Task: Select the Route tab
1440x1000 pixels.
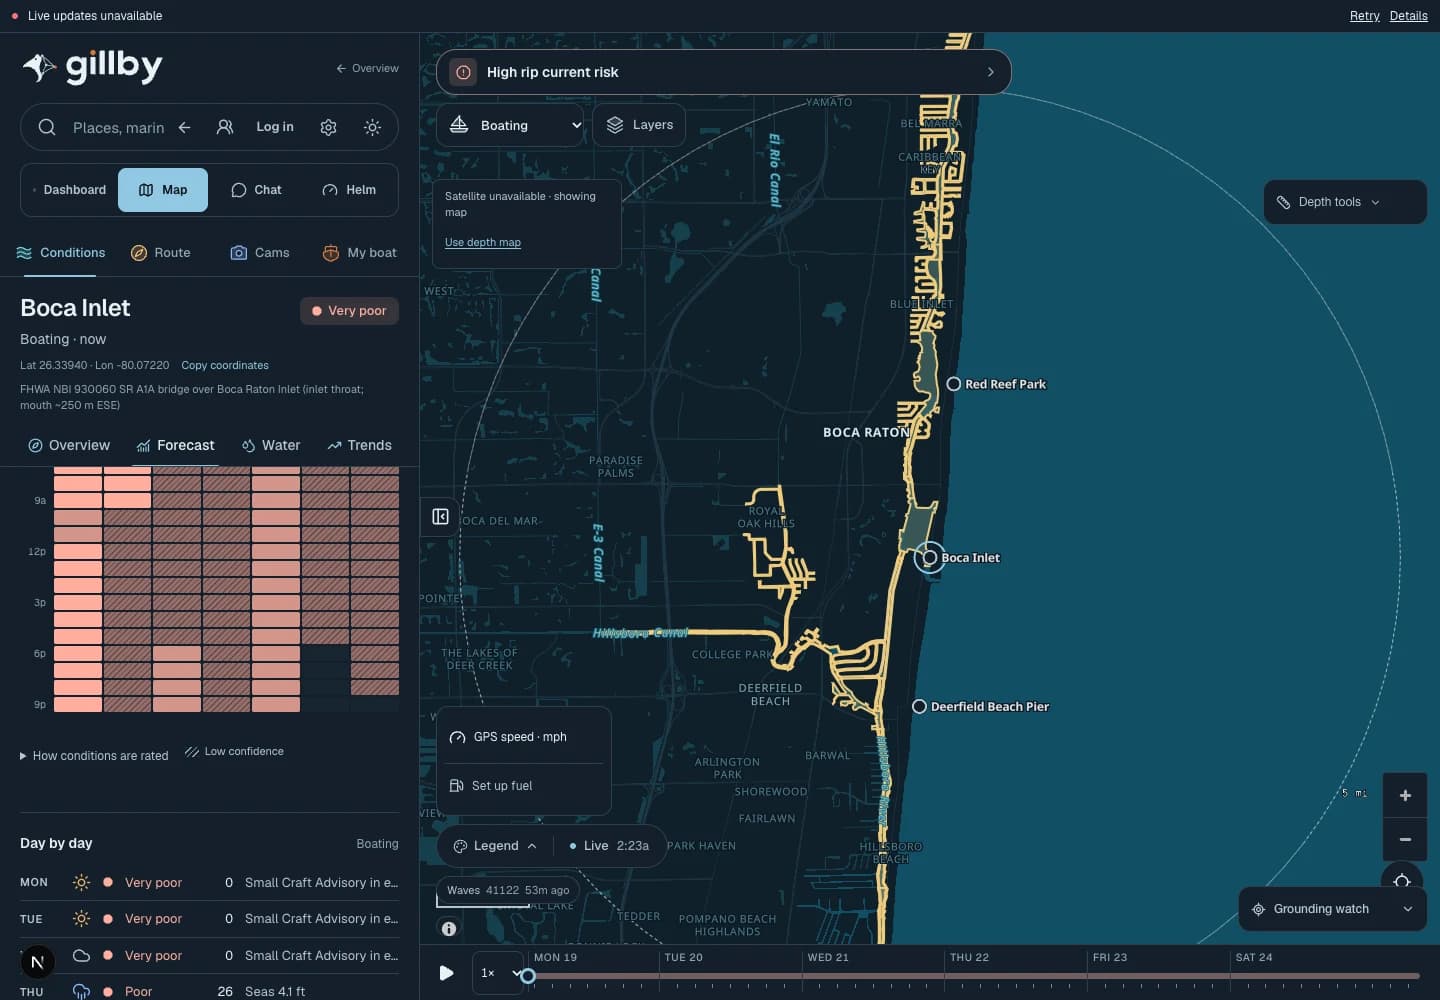Action: (160, 253)
